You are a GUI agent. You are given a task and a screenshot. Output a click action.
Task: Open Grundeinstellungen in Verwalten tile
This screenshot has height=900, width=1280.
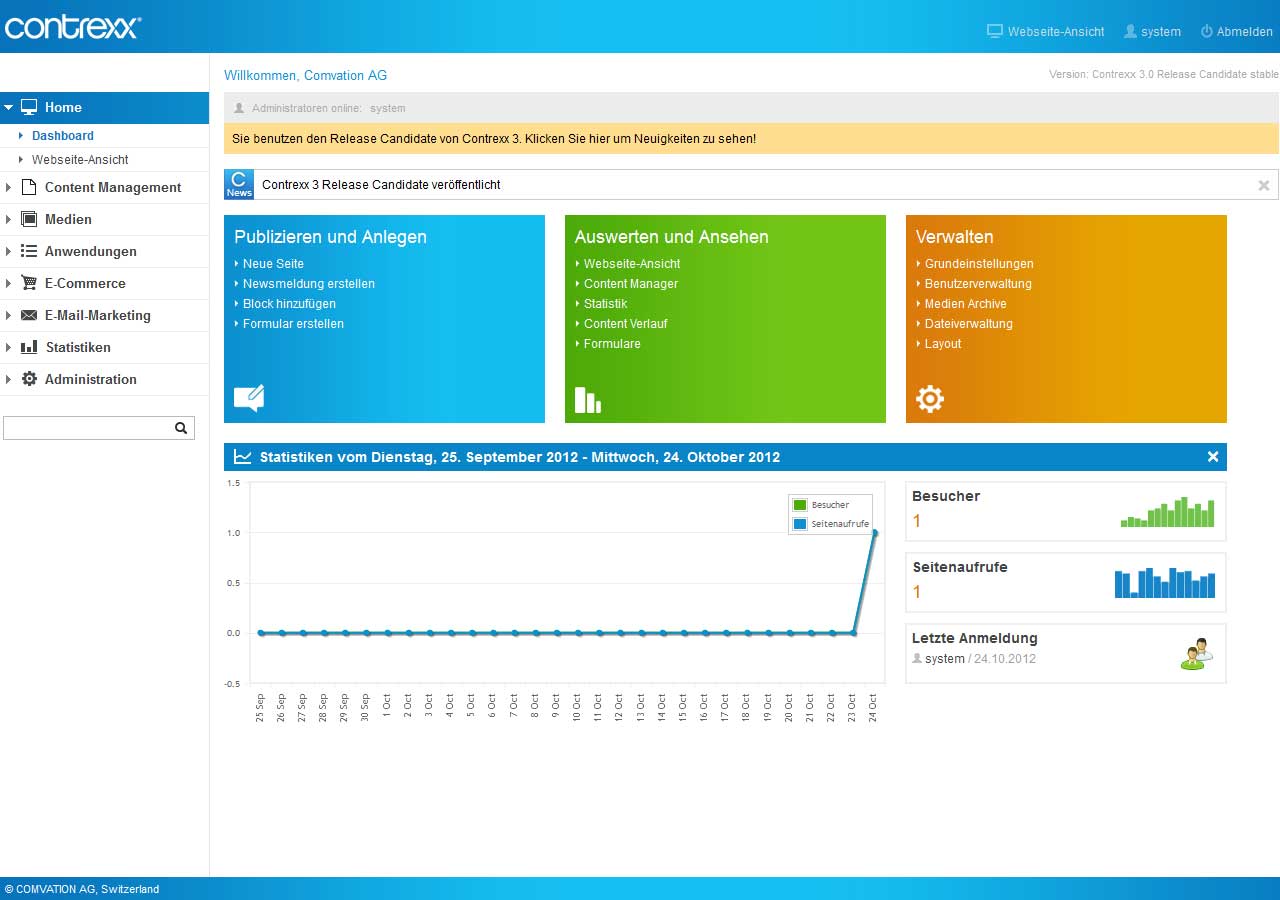(x=979, y=264)
